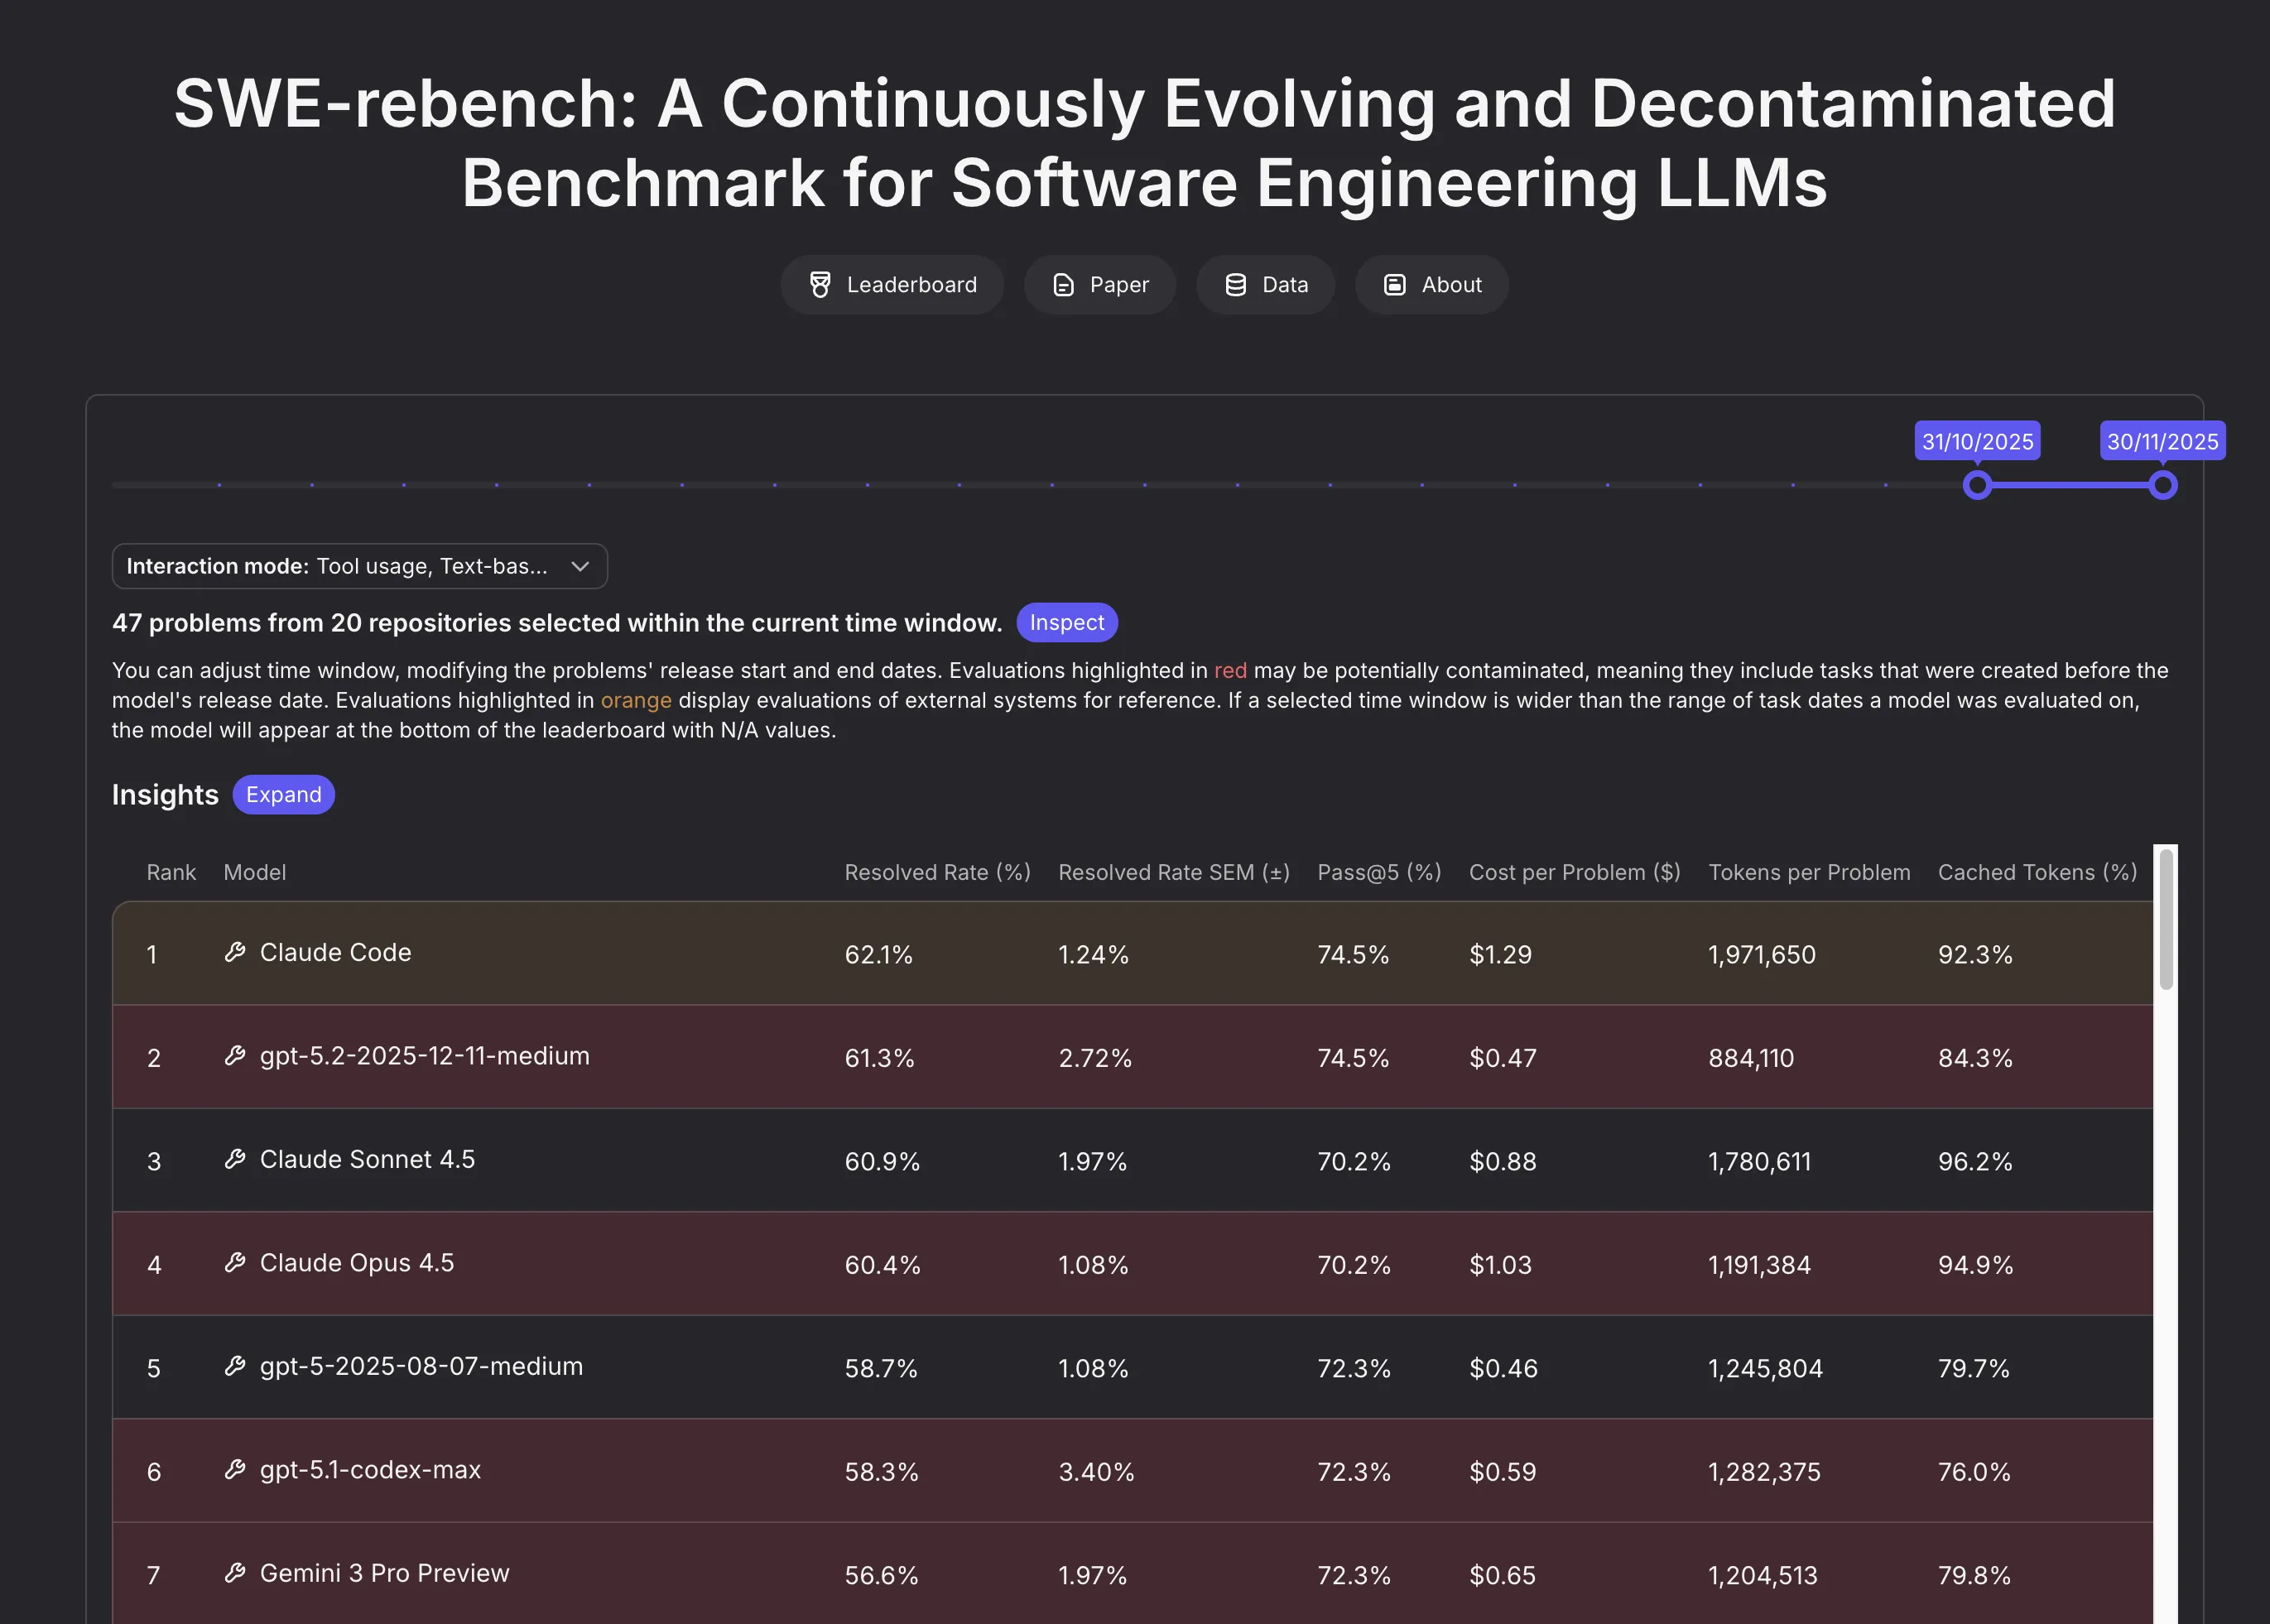Click the 31/10/2025 date badge
The image size is (2270, 1624).
(x=1977, y=441)
